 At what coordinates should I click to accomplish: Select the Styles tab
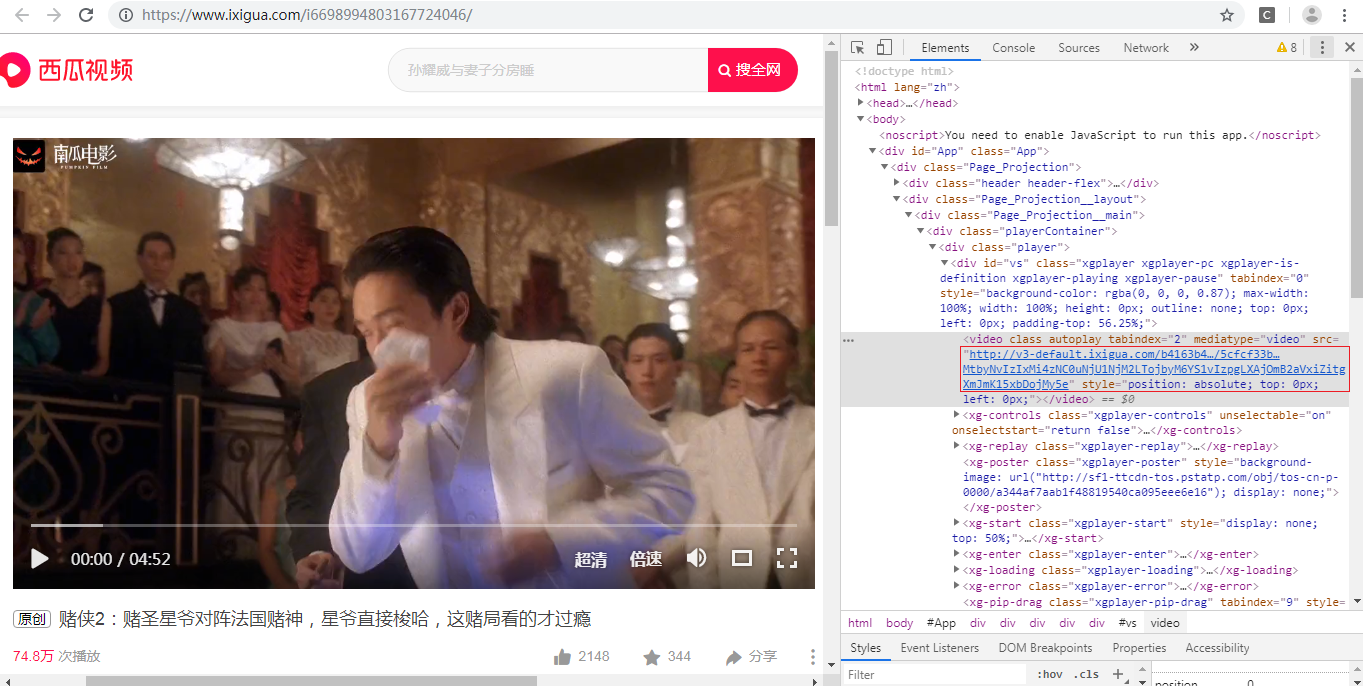[x=865, y=648]
